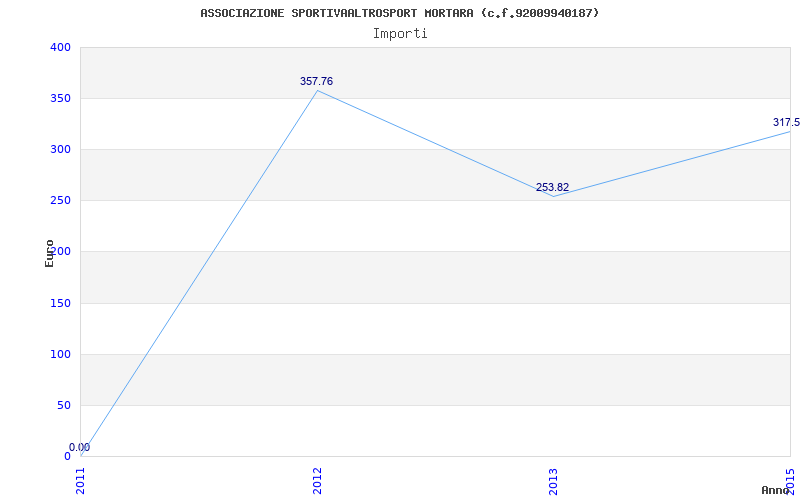Select the 0.00 data label
The height and width of the screenshot is (500, 800).
pos(80,447)
